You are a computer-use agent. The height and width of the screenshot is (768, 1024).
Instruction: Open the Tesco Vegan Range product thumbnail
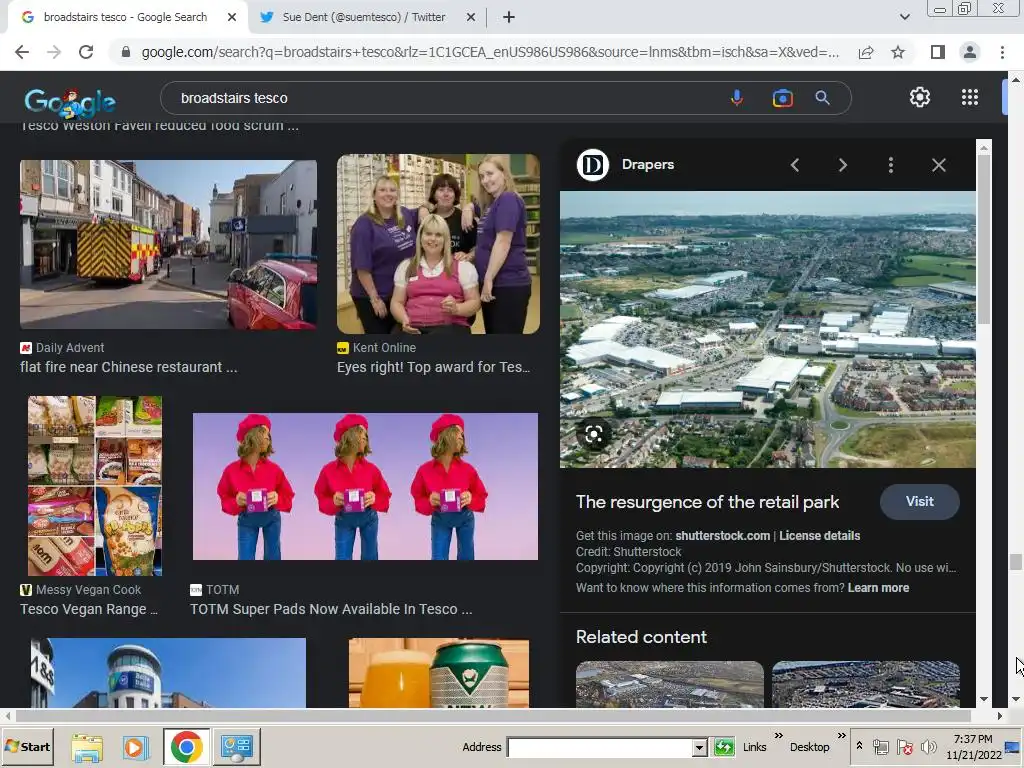point(95,486)
